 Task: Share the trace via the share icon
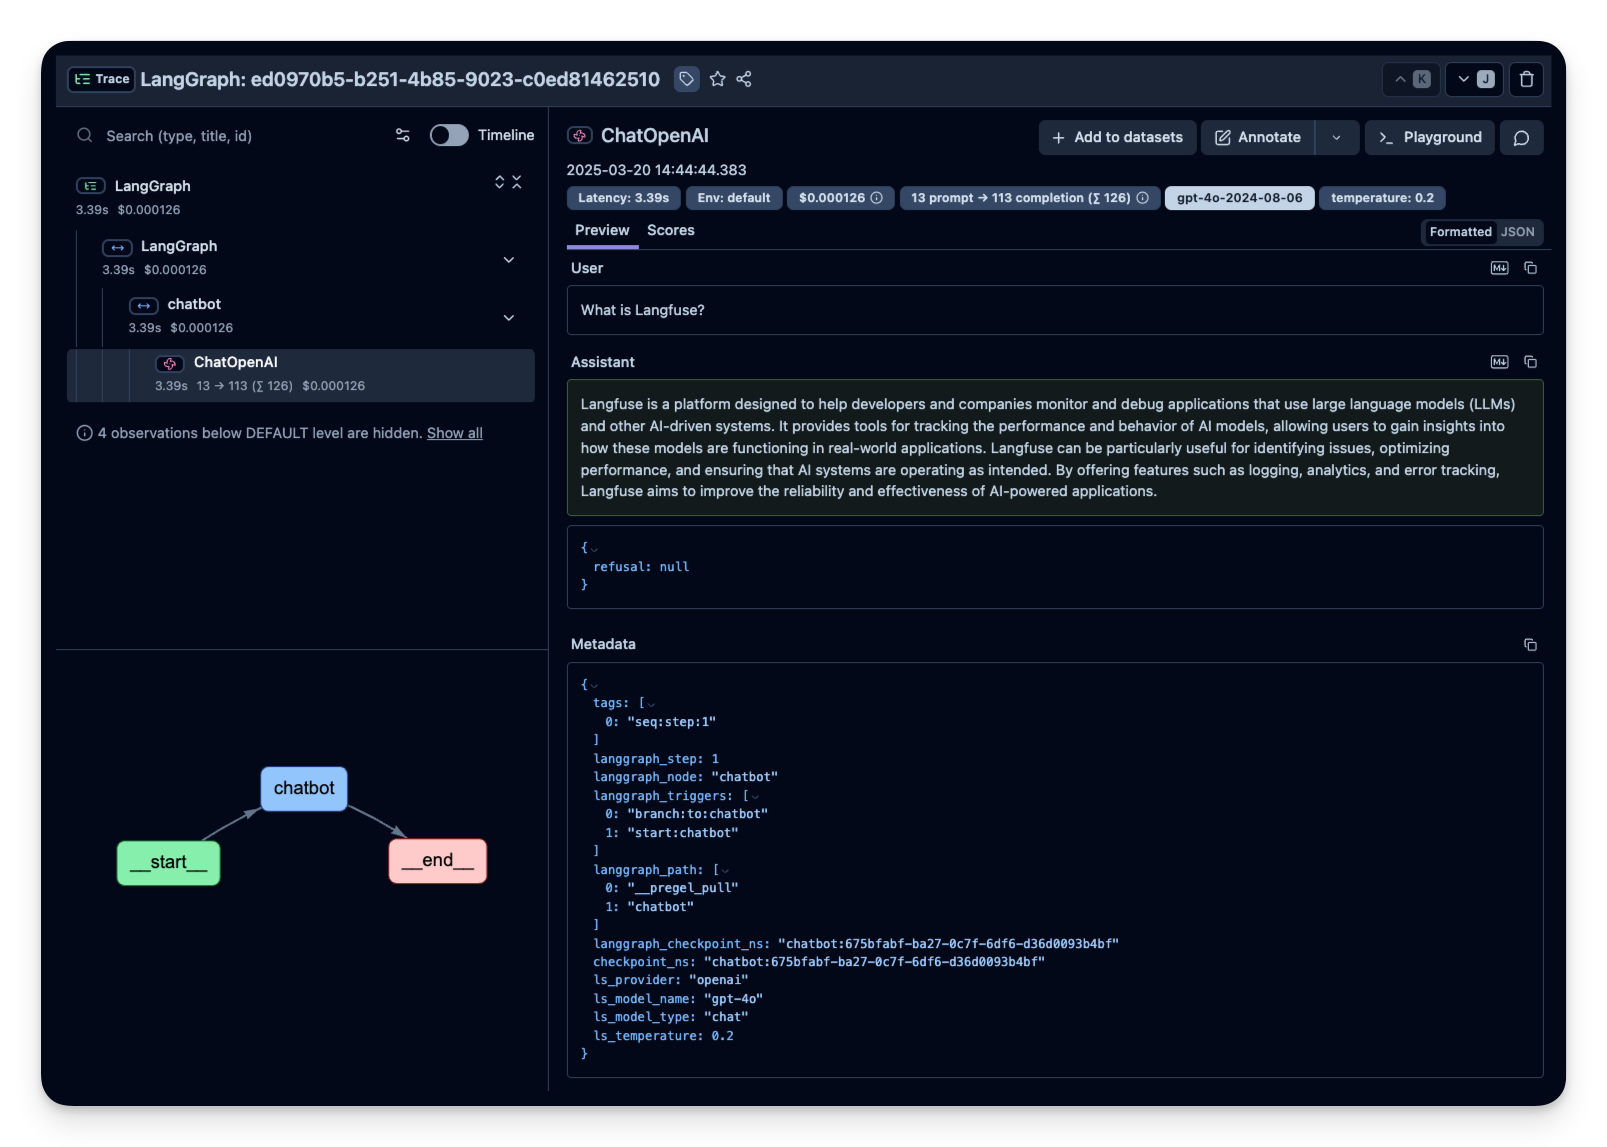click(x=744, y=79)
